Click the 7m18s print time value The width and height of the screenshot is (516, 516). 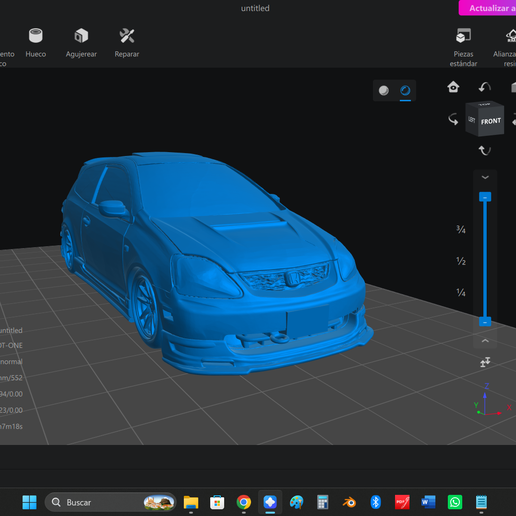coord(11,426)
